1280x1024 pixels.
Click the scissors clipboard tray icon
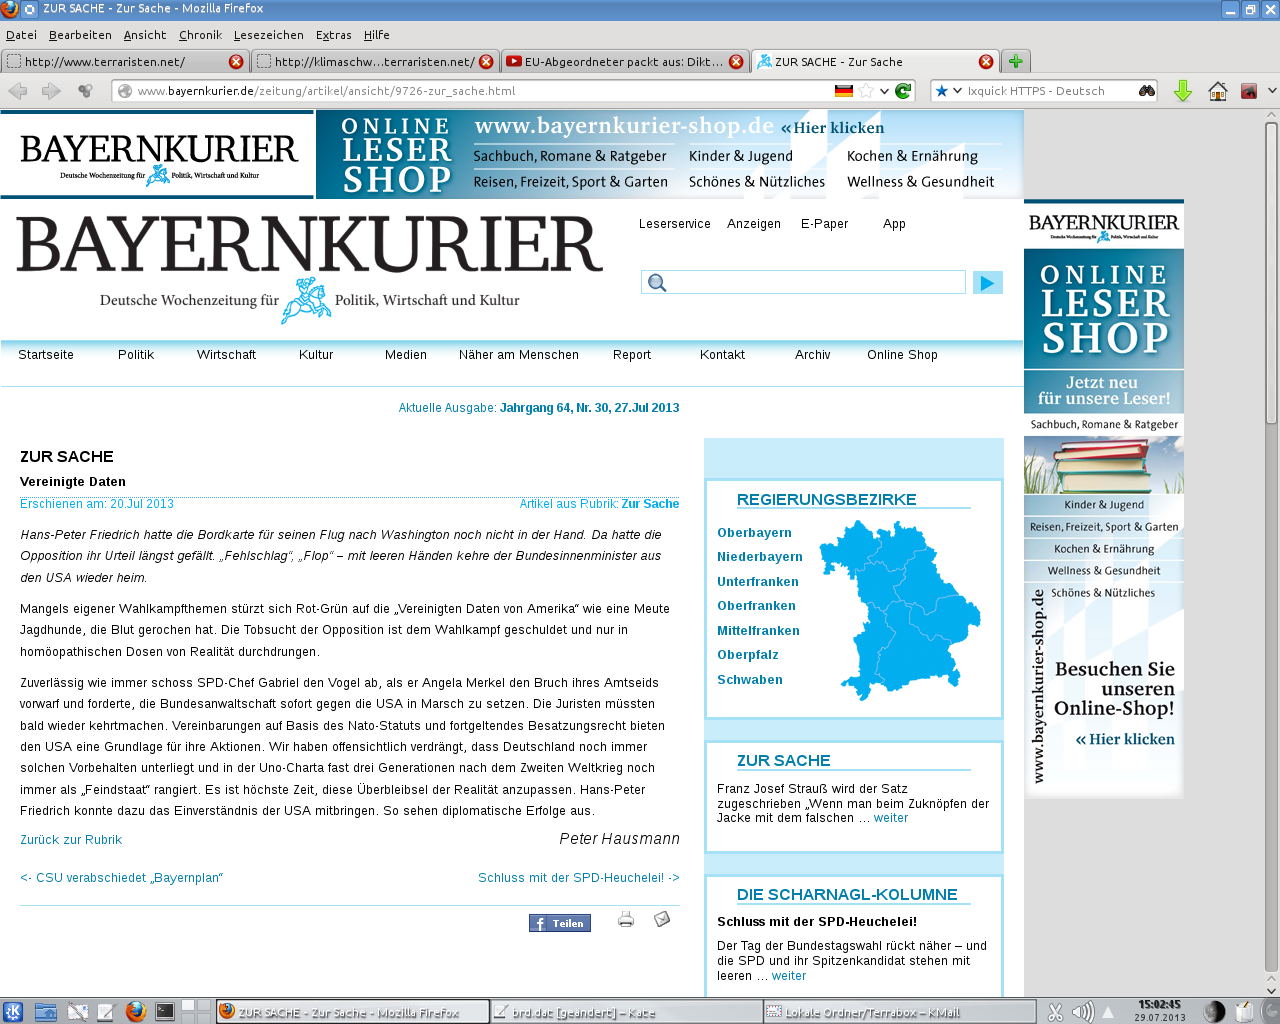1055,1012
